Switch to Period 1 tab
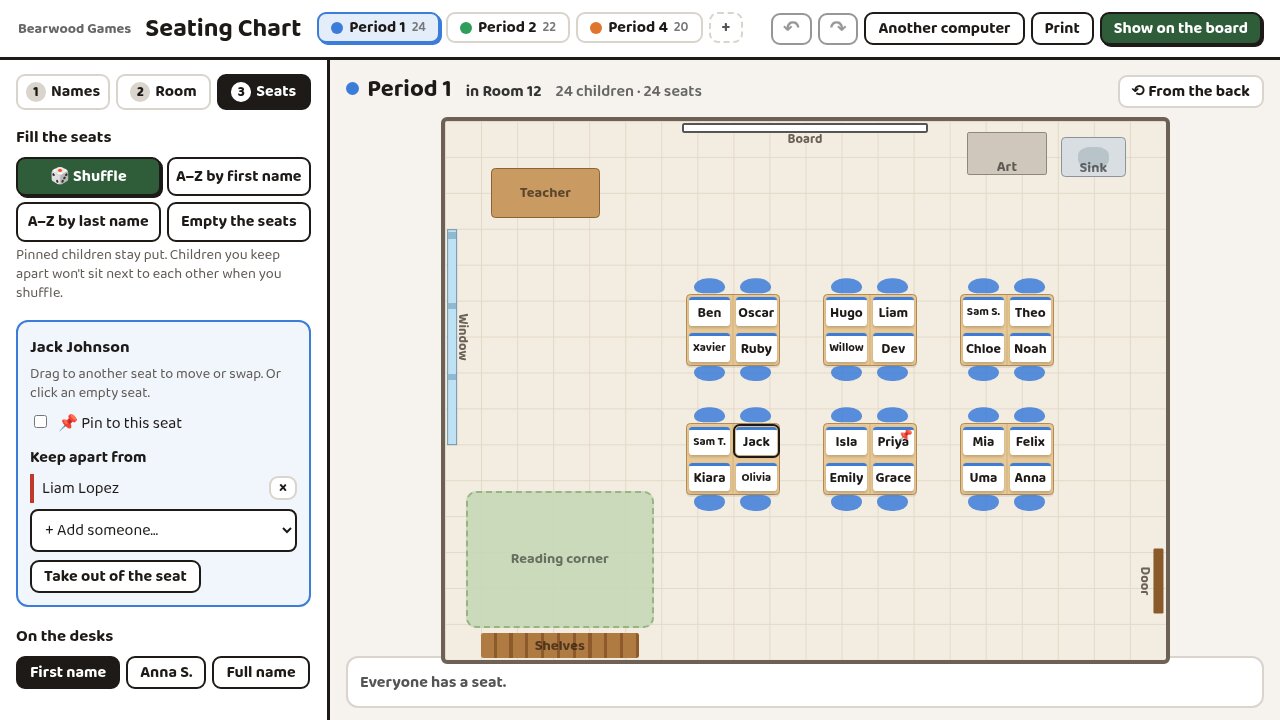This screenshot has width=1280, height=720. (378, 28)
